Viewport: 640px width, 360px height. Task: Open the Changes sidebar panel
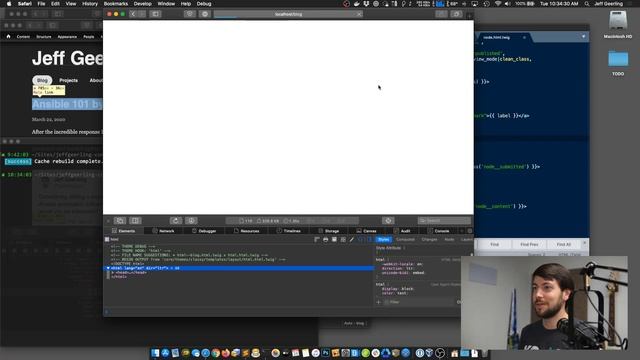(429, 240)
